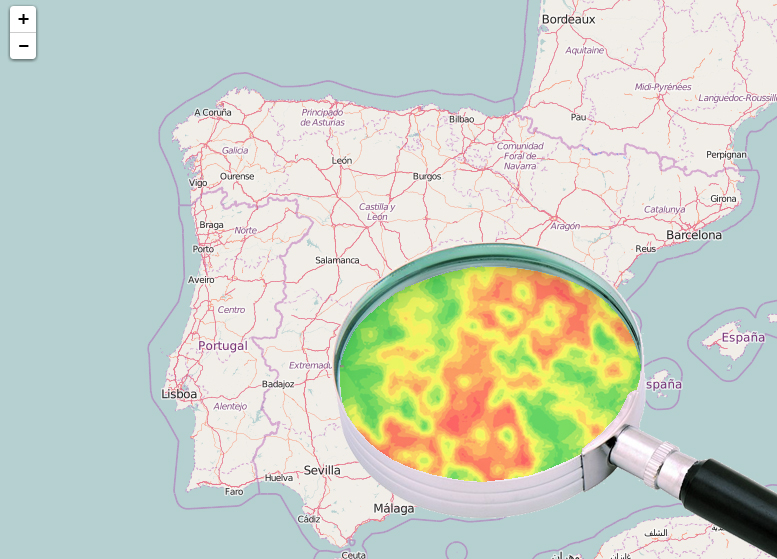Click the Salamanca city label
The image size is (777, 559).
(x=337, y=260)
